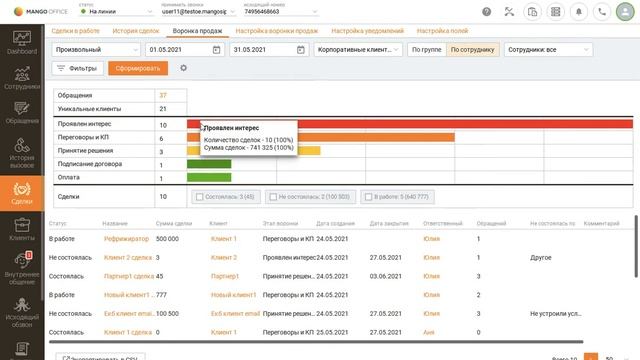Open the user profile avatar
The image size is (640, 360).
tap(625, 12)
